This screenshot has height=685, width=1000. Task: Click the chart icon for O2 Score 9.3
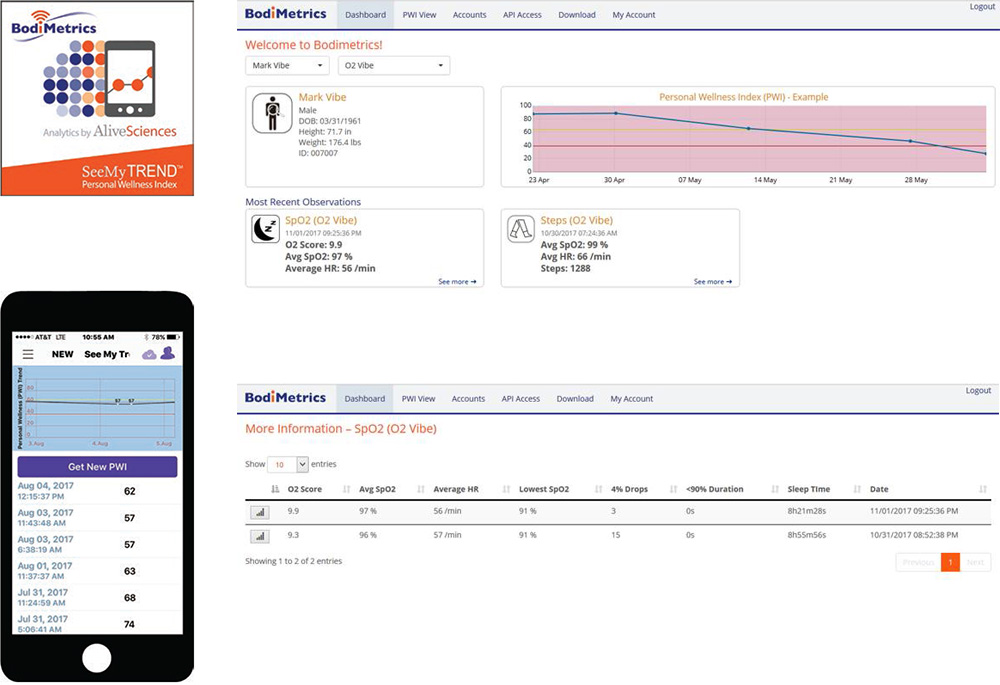pos(259,536)
